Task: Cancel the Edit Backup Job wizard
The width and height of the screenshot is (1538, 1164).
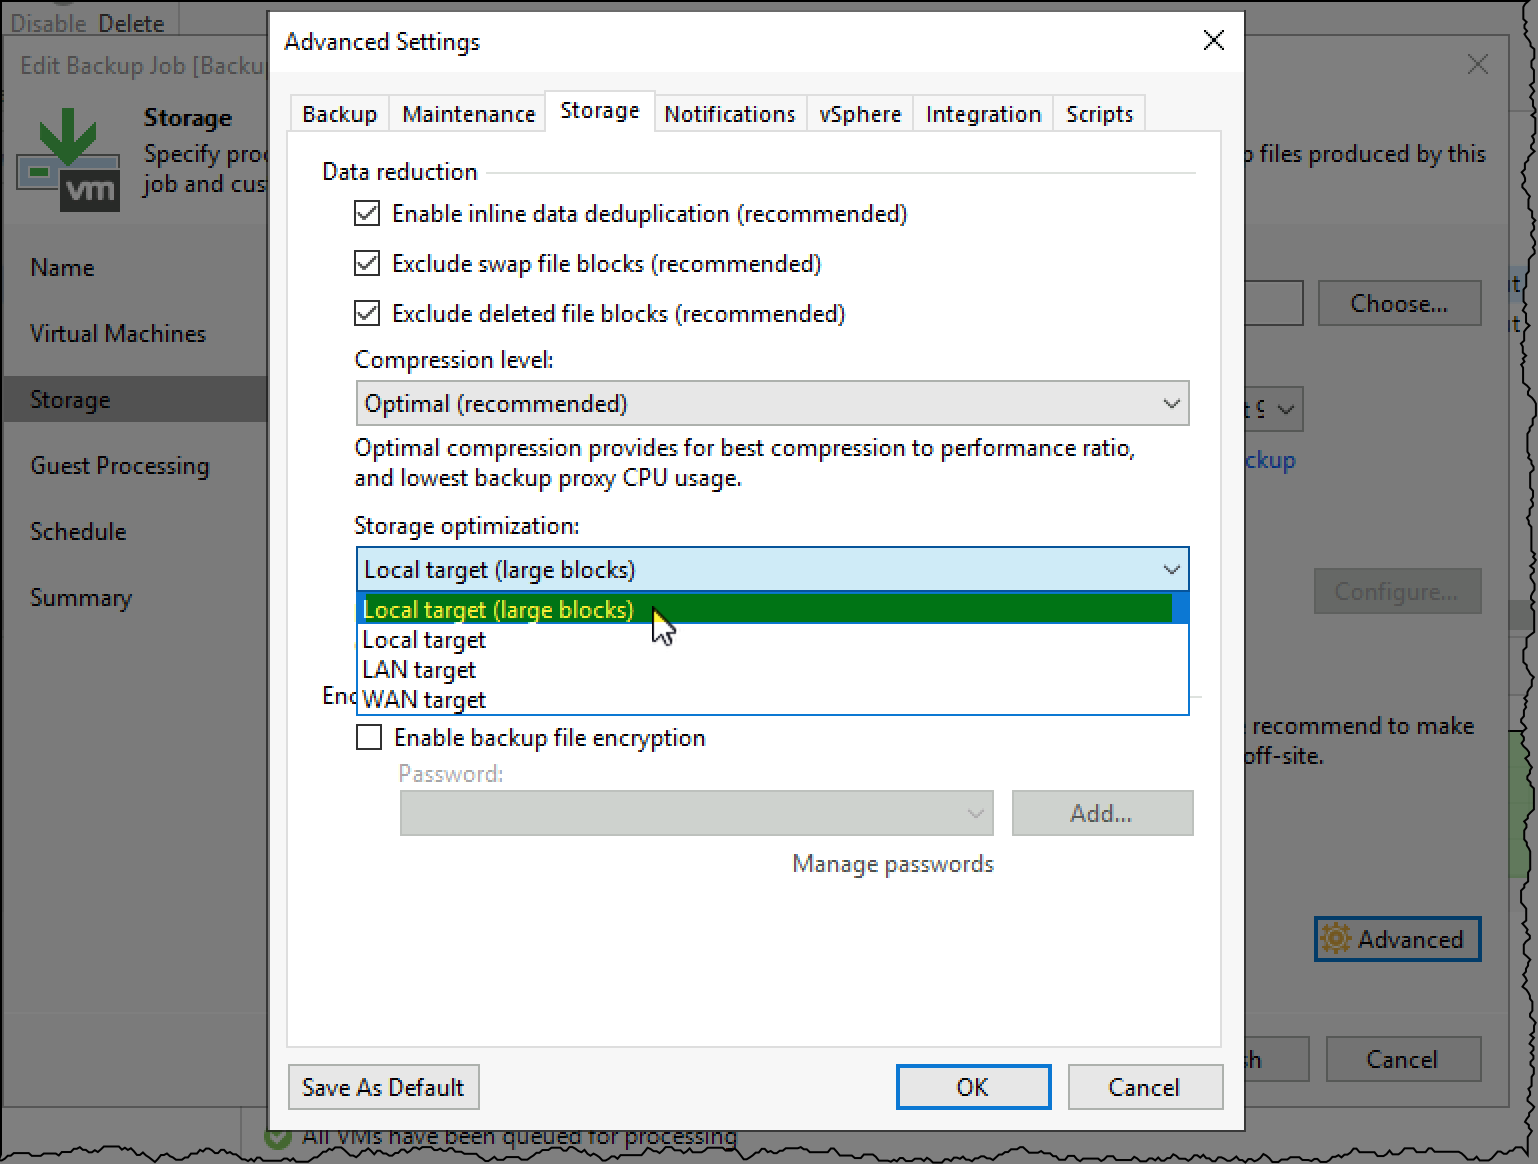Action: [x=1403, y=1059]
